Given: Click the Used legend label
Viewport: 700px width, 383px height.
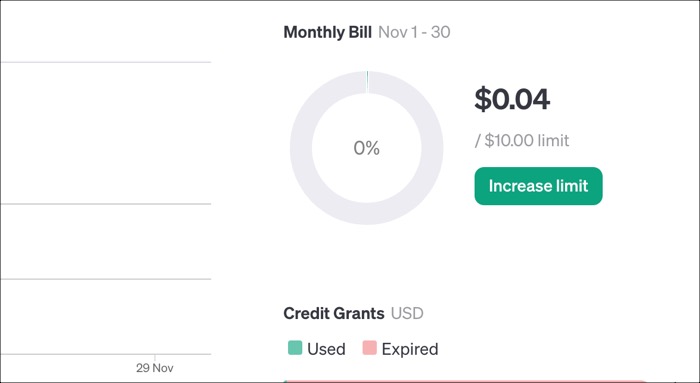Looking at the screenshot, I should click(326, 349).
